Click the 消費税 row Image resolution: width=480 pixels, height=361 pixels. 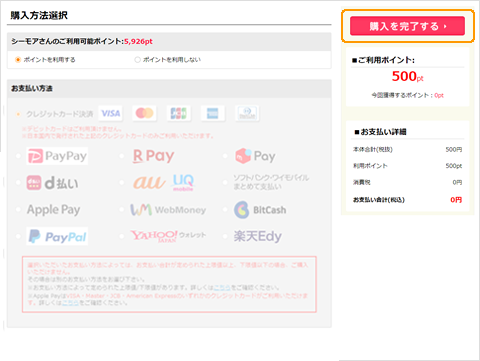pyautogui.click(x=407, y=182)
